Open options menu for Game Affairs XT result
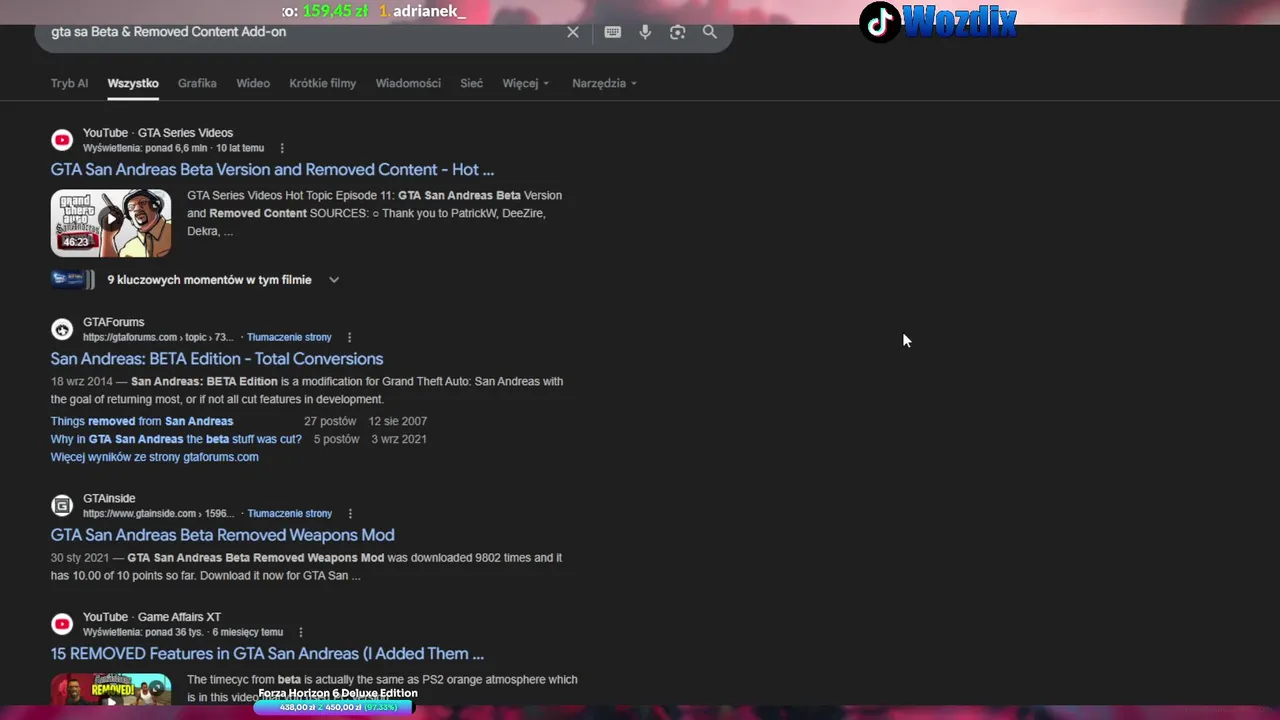1280x720 pixels. 300,632
